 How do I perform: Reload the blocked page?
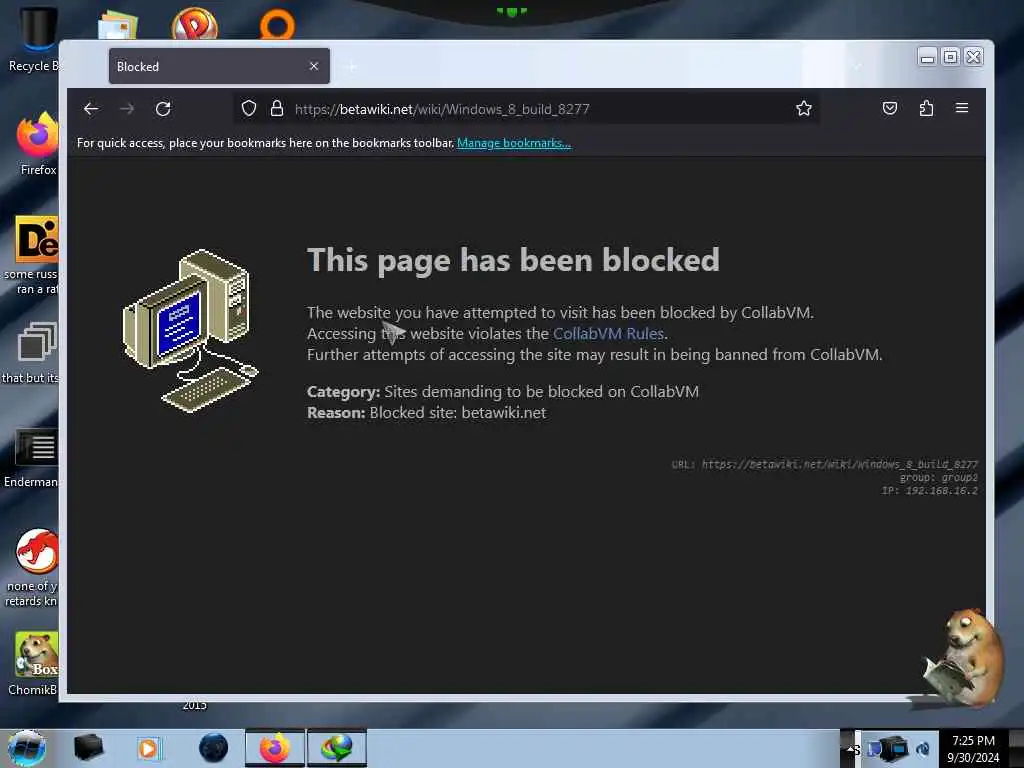[x=163, y=108]
